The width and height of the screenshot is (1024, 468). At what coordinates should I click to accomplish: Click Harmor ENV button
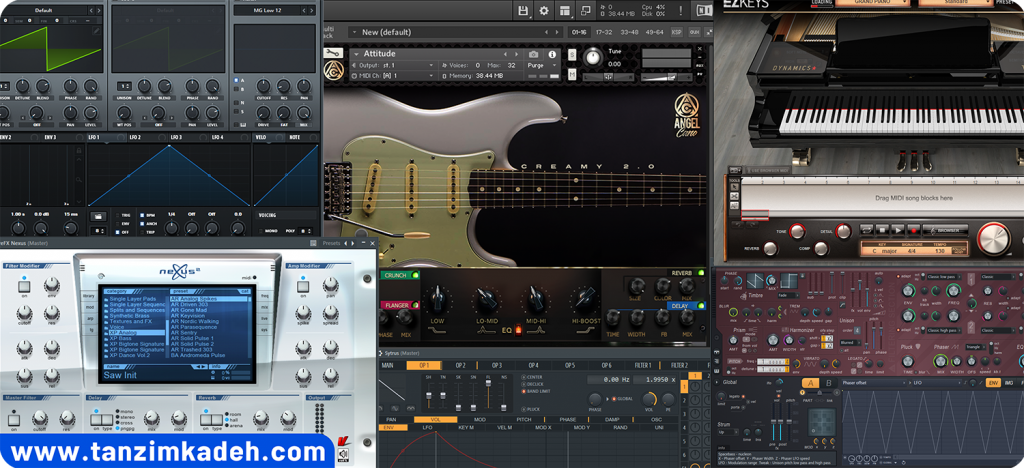(994, 383)
